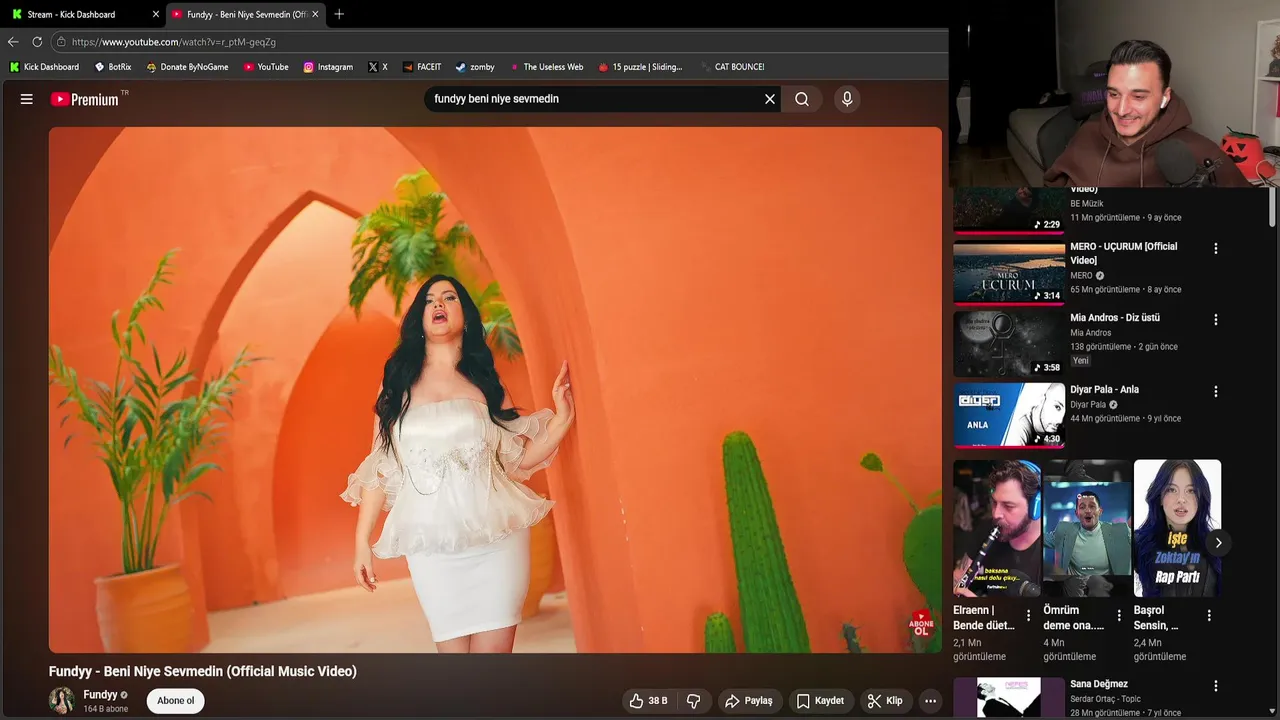The width and height of the screenshot is (1280, 720).
Task: Open Instagram bookmark
Action: pos(328,67)
